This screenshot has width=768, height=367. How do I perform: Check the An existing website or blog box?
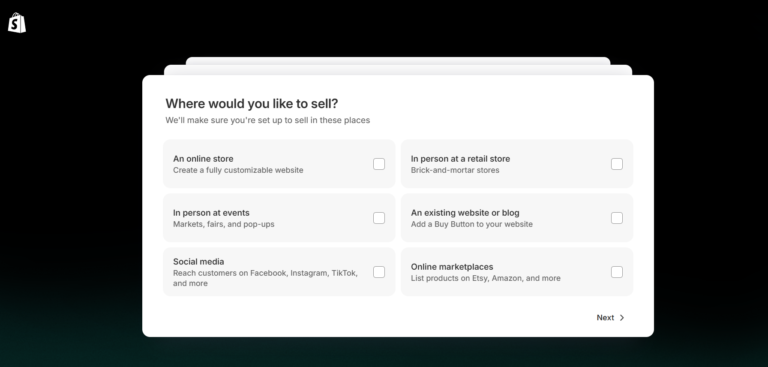click(617, 218)
